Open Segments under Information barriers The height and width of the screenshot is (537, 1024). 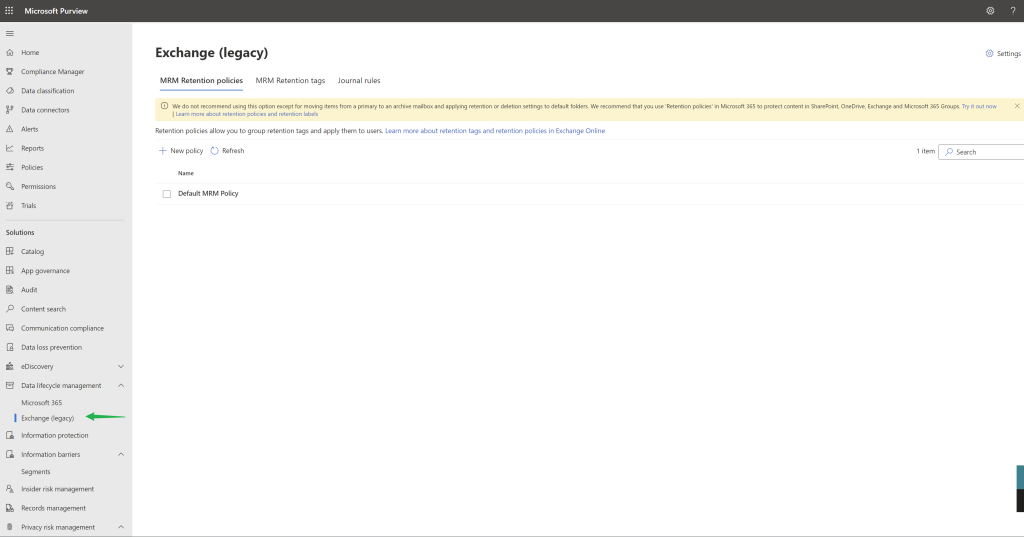point(35,472)
